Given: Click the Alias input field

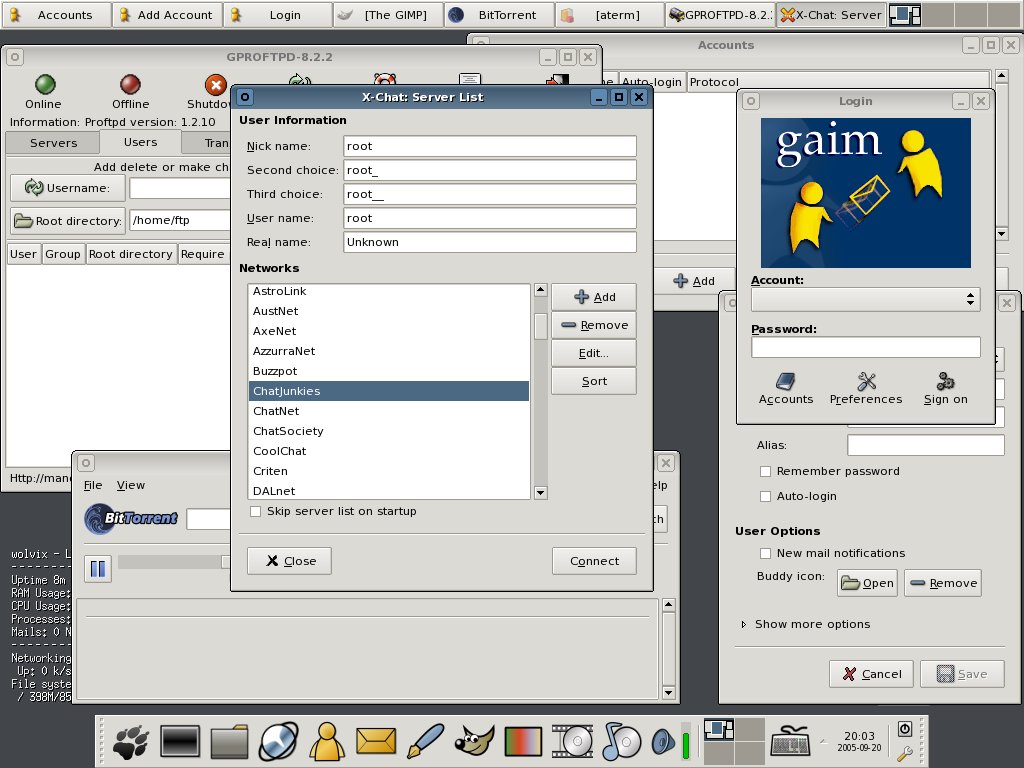Looking at the screenshot, I should (925, 445).
